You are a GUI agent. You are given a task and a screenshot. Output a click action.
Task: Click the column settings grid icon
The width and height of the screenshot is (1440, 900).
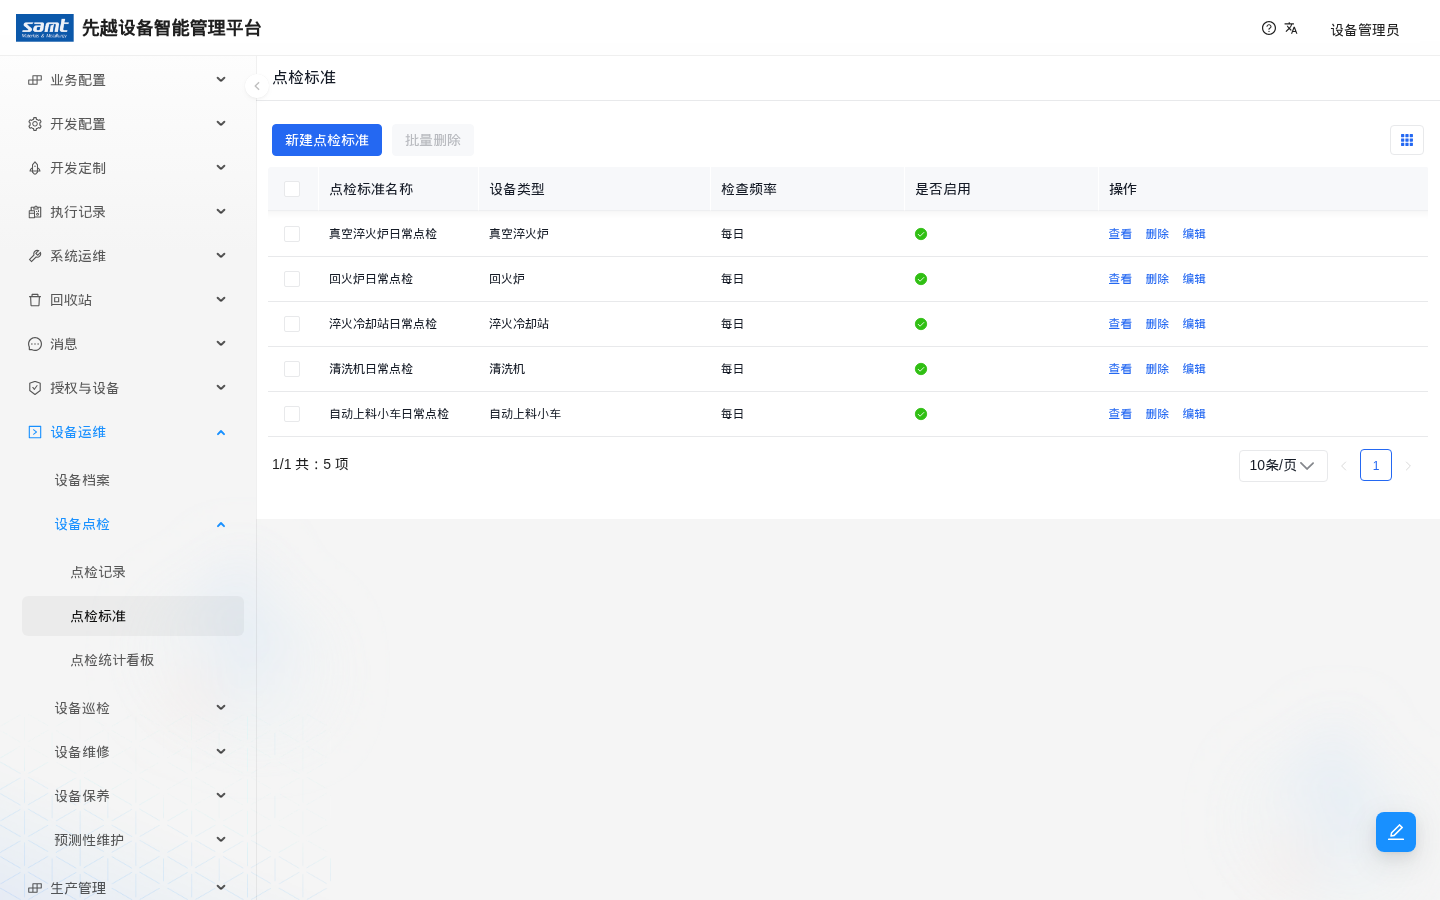pos(1407,140)
